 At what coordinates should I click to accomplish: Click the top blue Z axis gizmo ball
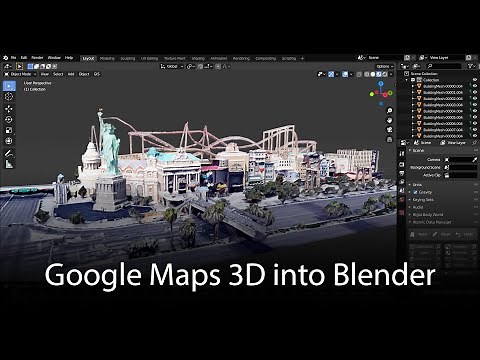click(x=381, y=84)
